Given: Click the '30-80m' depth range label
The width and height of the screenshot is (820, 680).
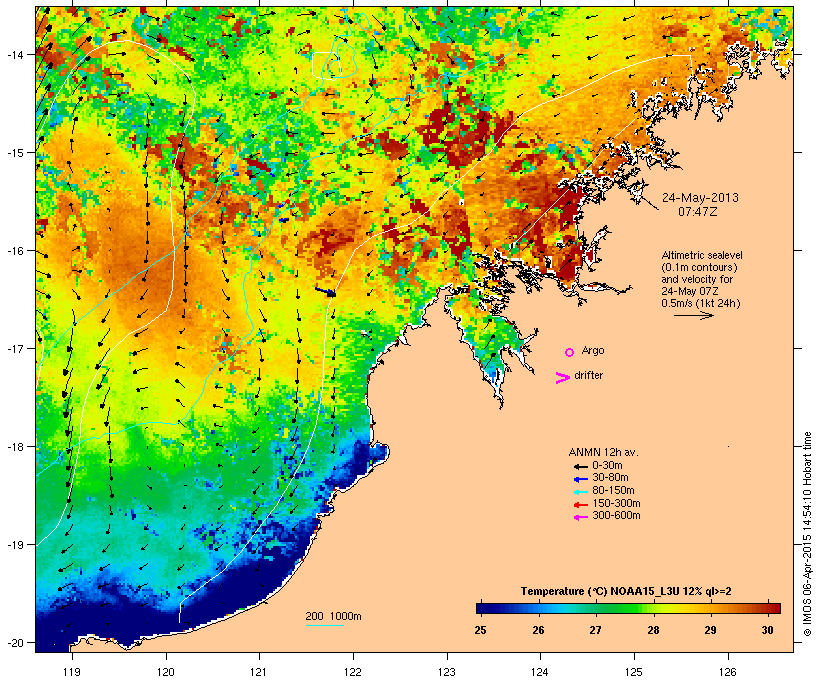Looking at the screenshot, I should click(x=610, y=478).
